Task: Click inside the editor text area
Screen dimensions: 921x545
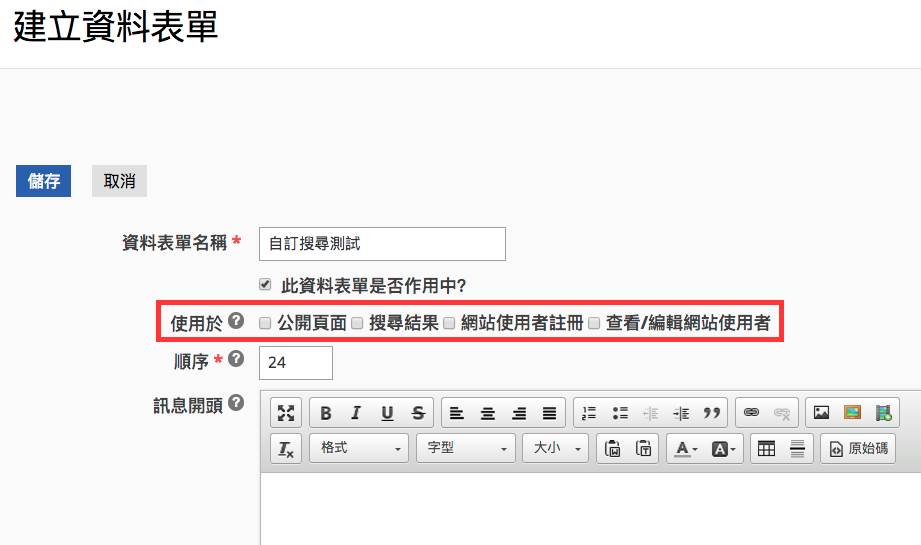Action: [590, 509]
